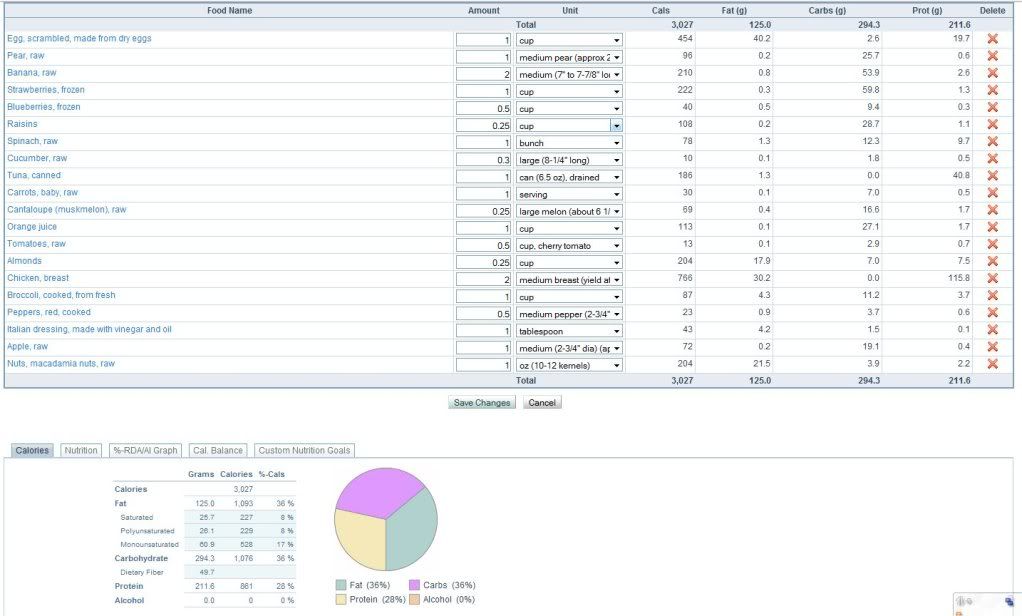Image resolution: width=1022 pixels, height=616 pixels.
Task: Open the Nuts, macadamia nuts link
Action: pos(61,364)
